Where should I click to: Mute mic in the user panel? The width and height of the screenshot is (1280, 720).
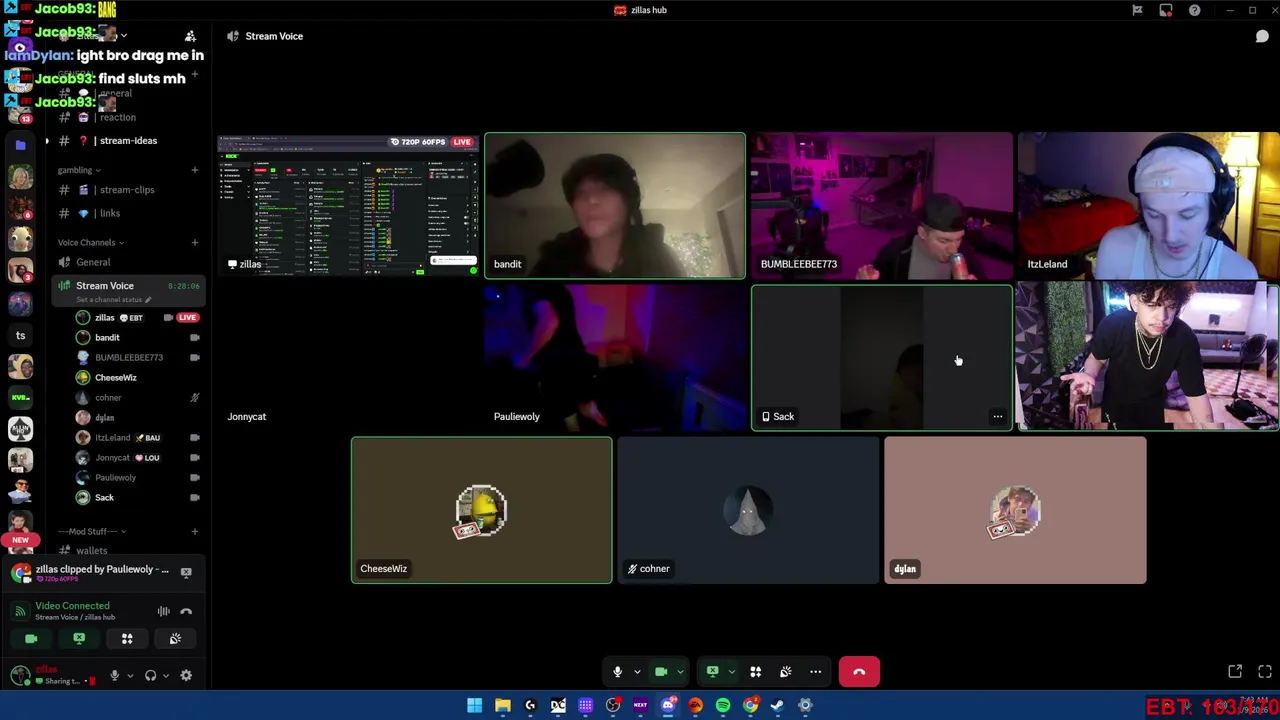114,676
